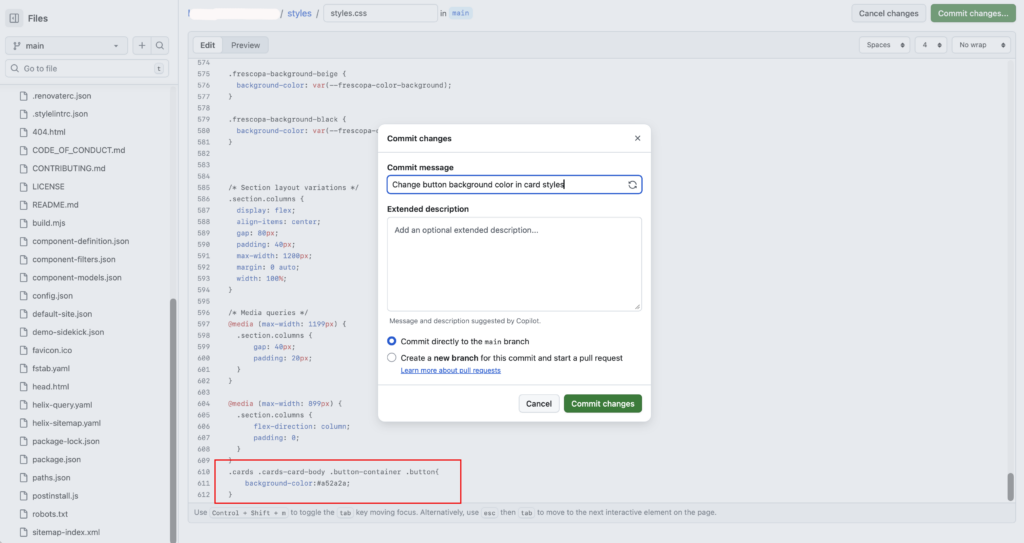
Task: Click file icon next to favicon.ico
Action: click(24, 350)
